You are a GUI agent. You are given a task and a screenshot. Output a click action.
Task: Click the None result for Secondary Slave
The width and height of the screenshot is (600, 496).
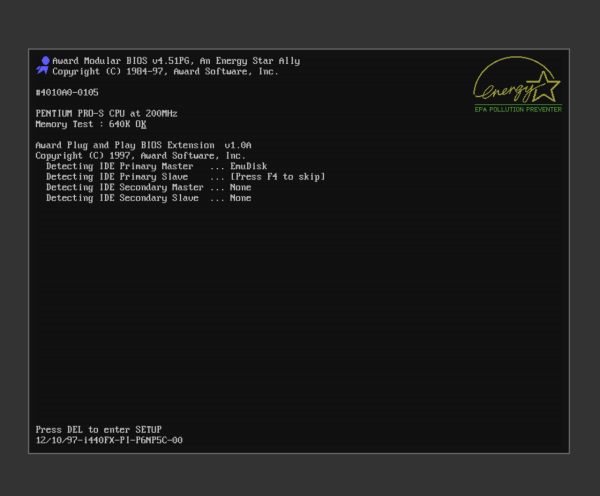coord(240,198)
